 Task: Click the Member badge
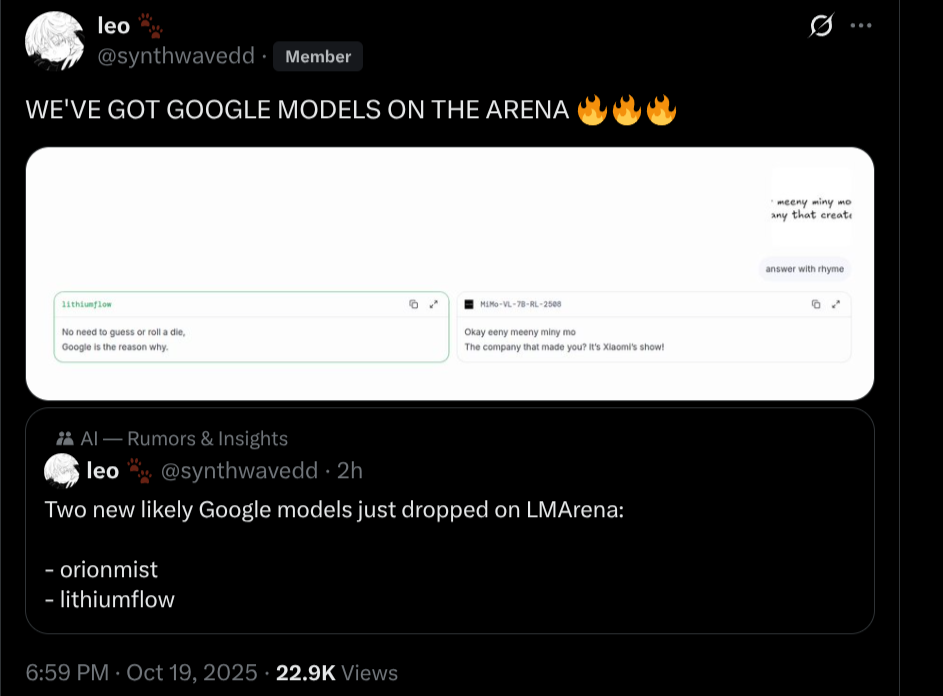[x=318, y=57]
